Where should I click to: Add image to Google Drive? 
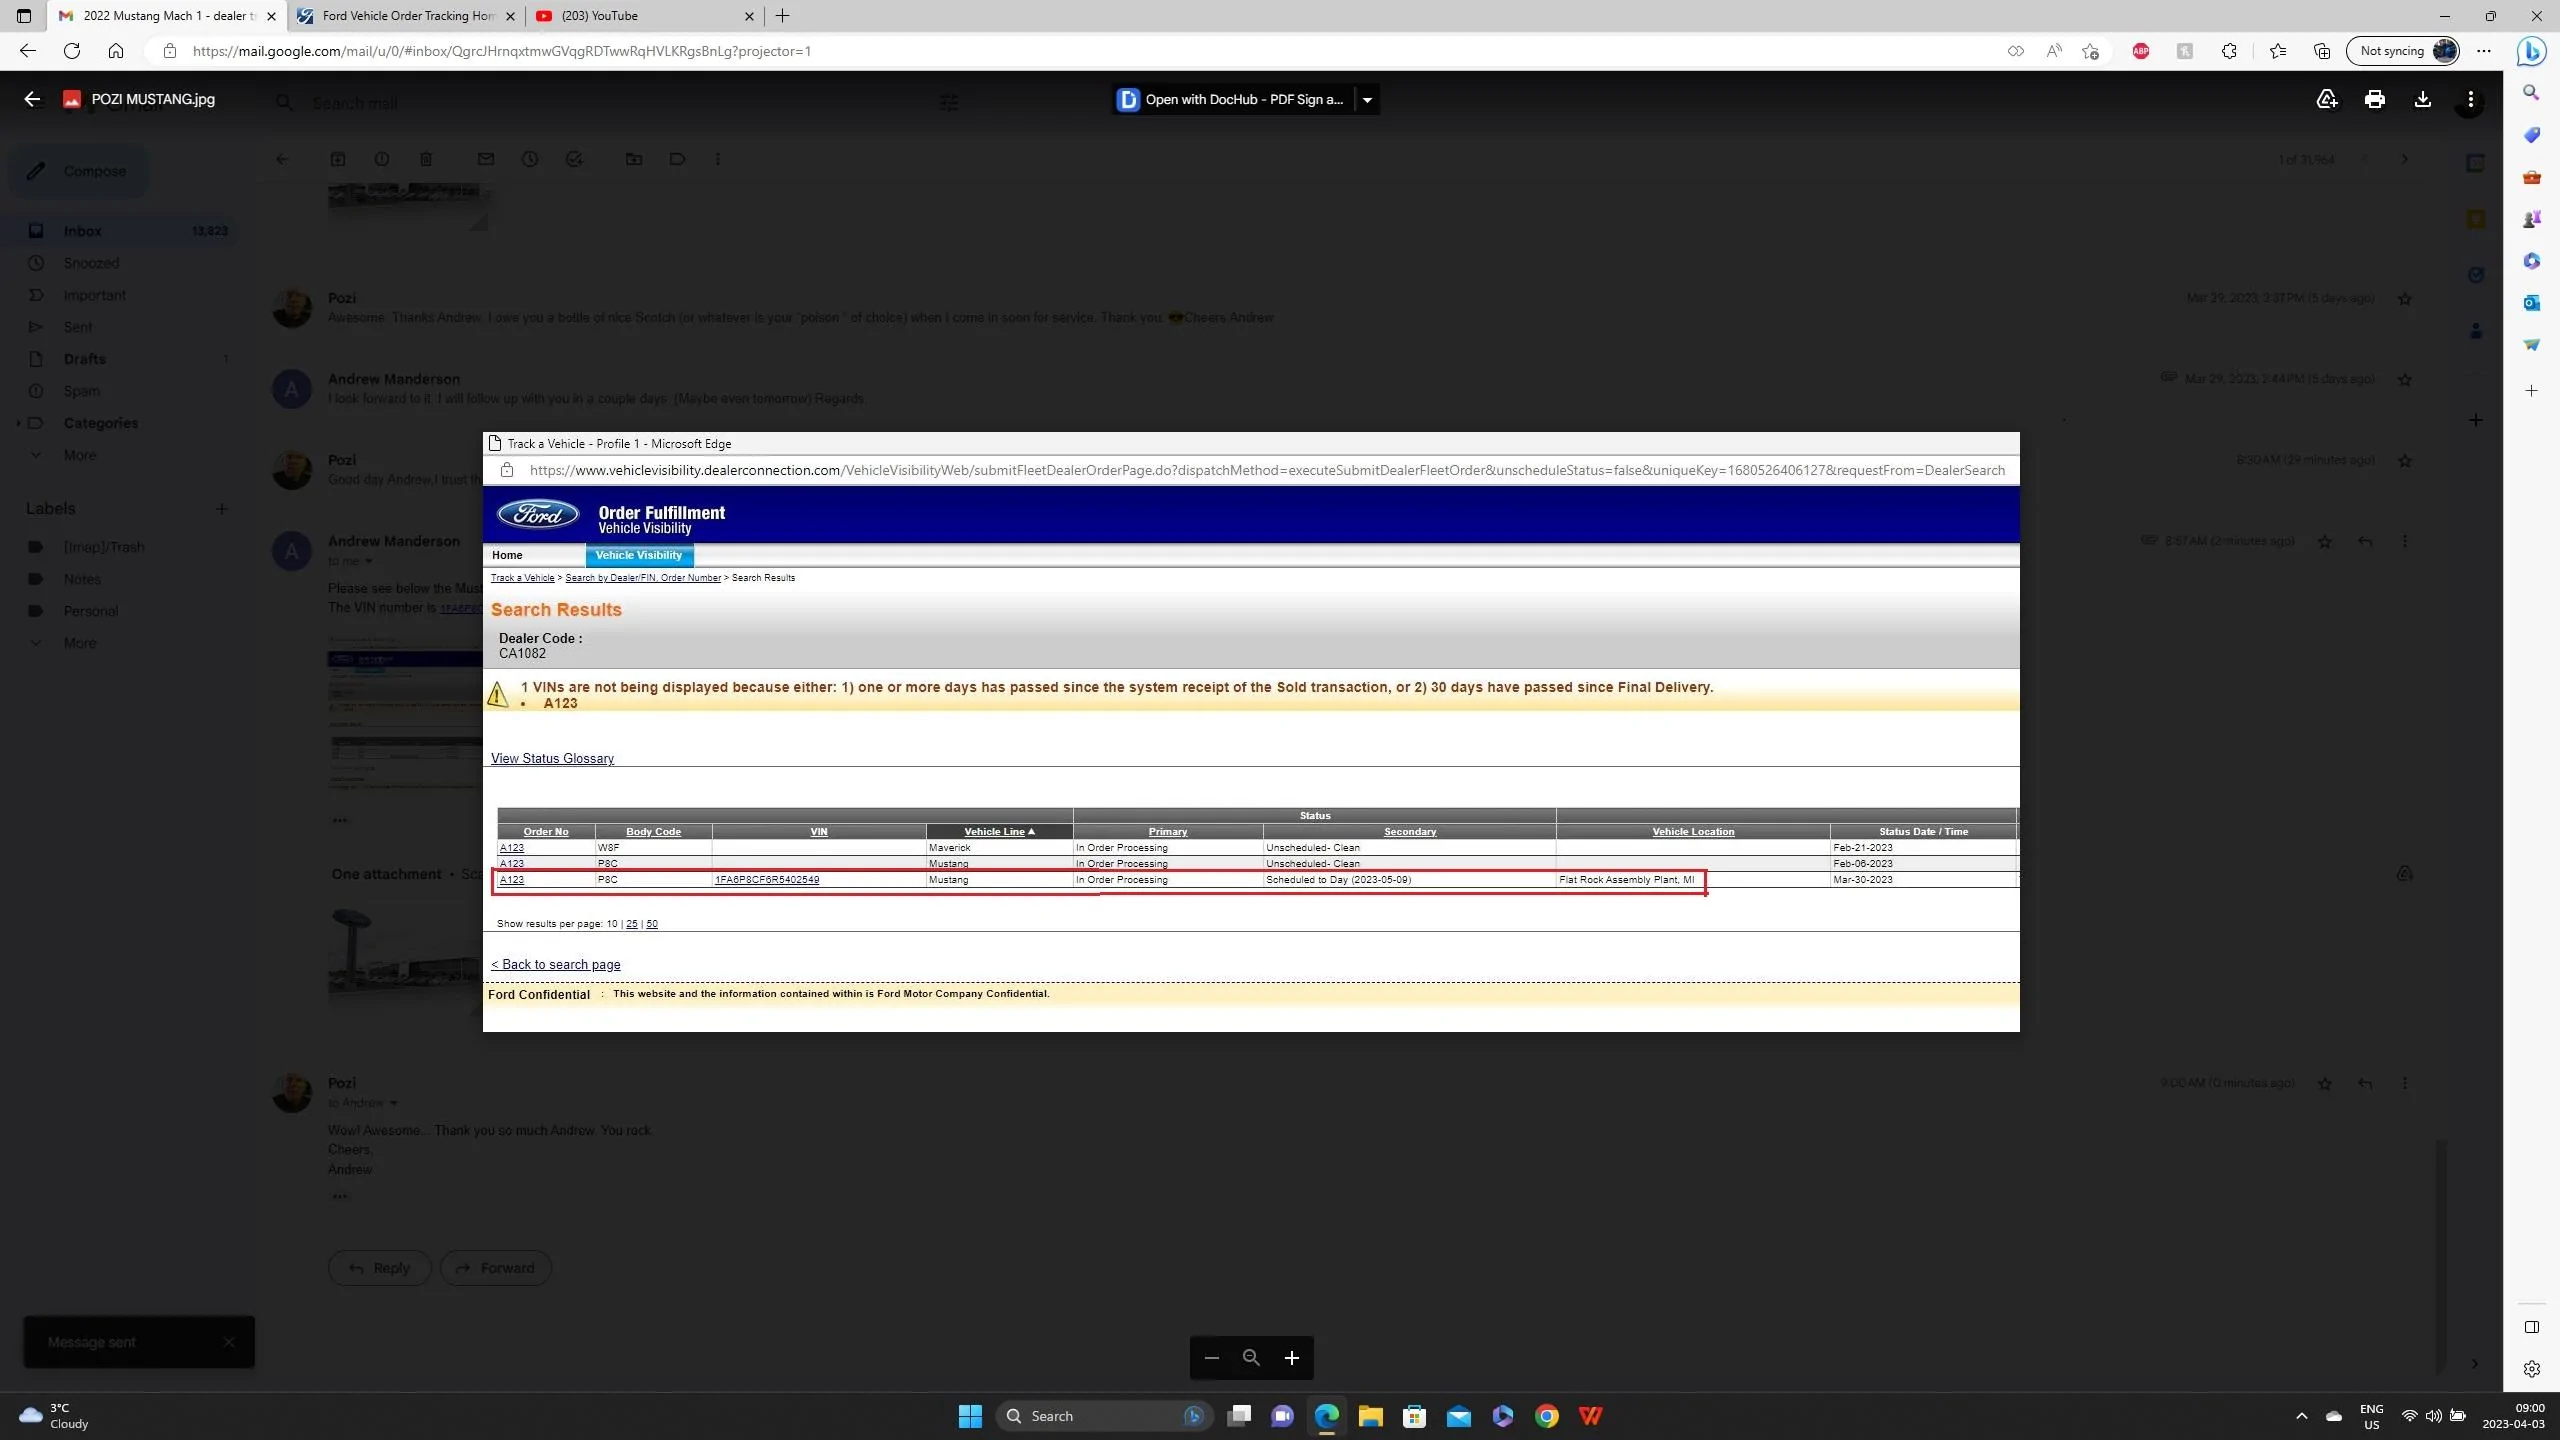tap(2327, 99)
